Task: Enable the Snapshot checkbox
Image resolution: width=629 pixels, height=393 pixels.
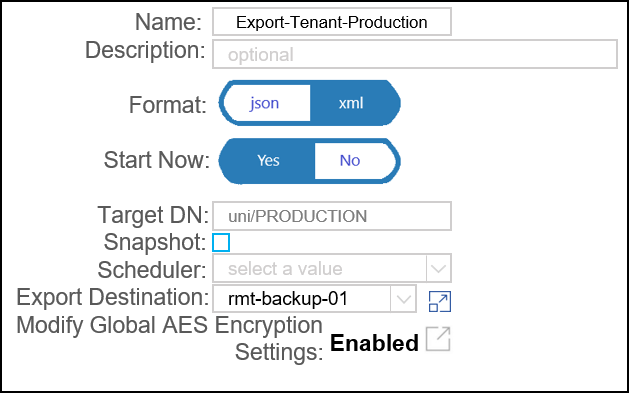Action: (221, 243)
